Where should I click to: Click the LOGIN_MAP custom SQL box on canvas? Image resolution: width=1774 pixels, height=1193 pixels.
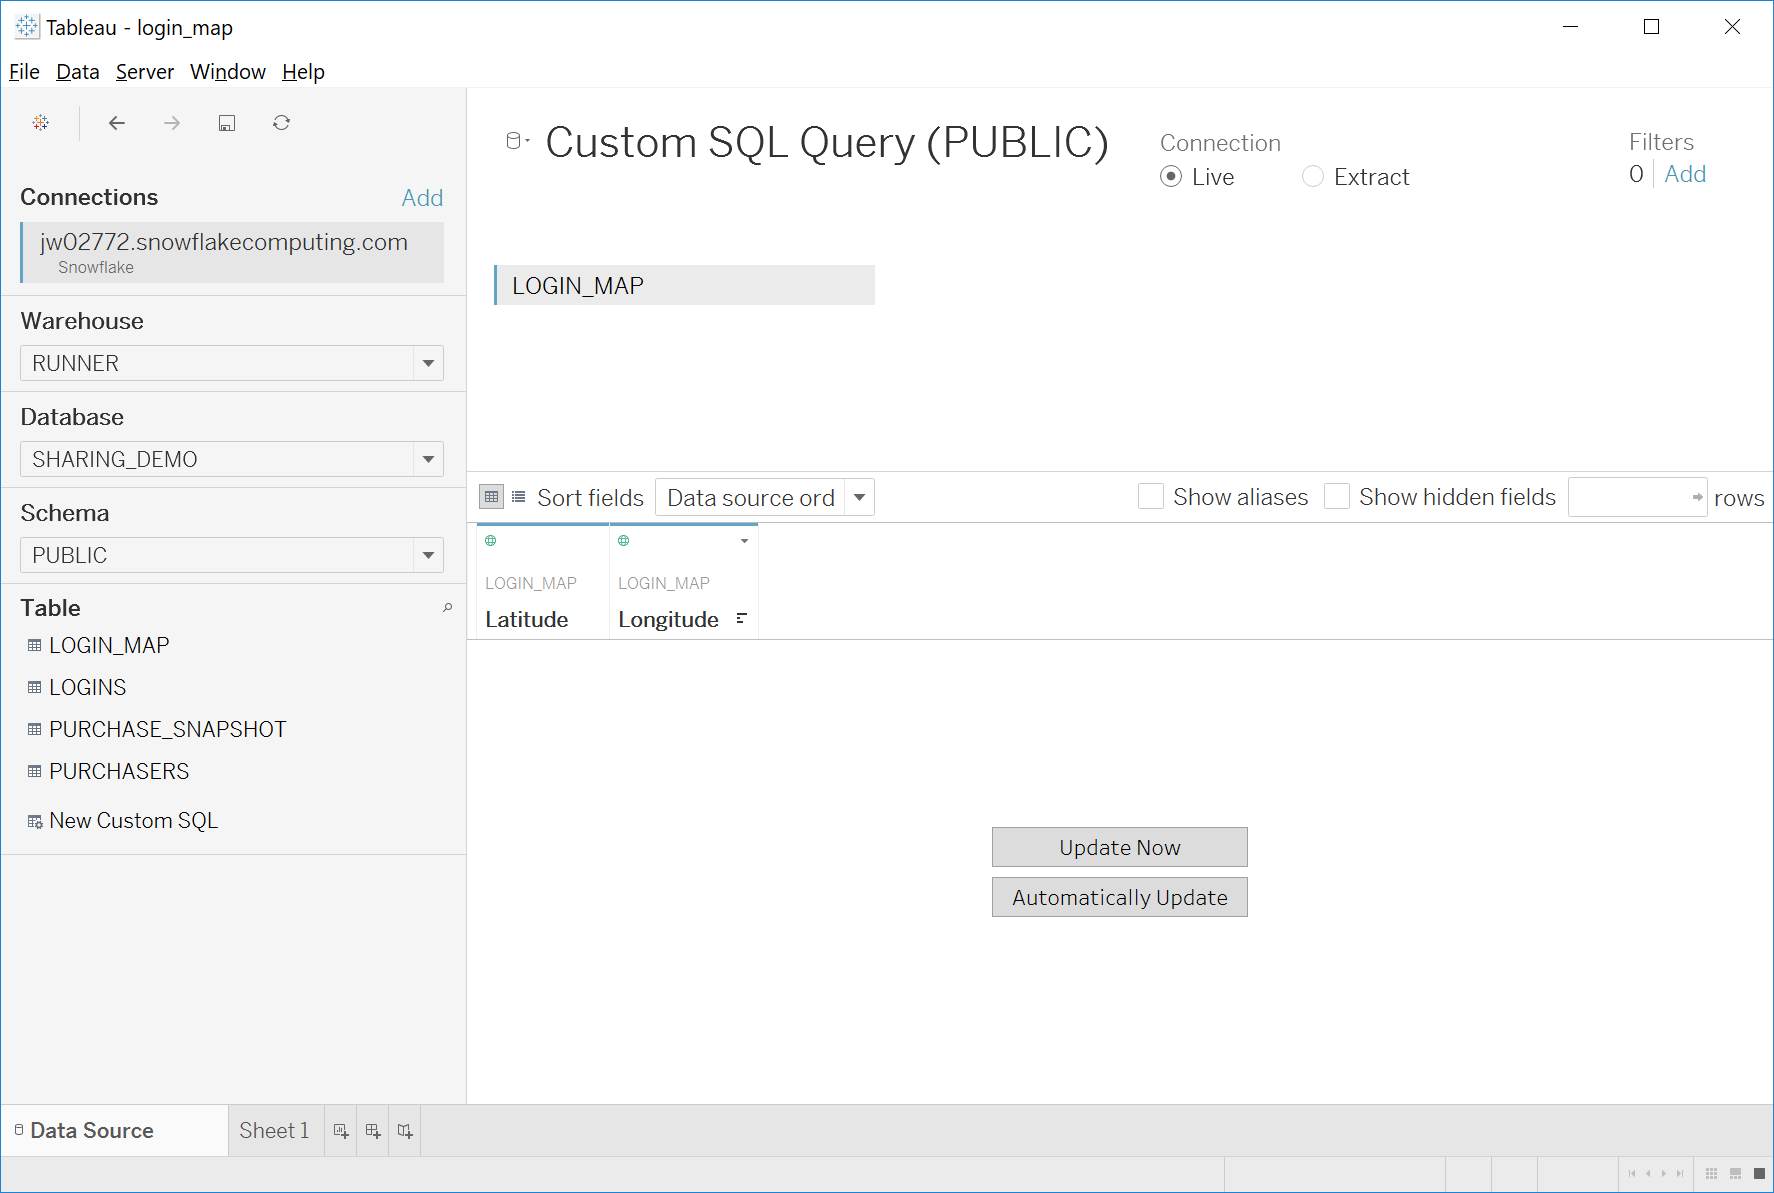(x=684, y=285)
